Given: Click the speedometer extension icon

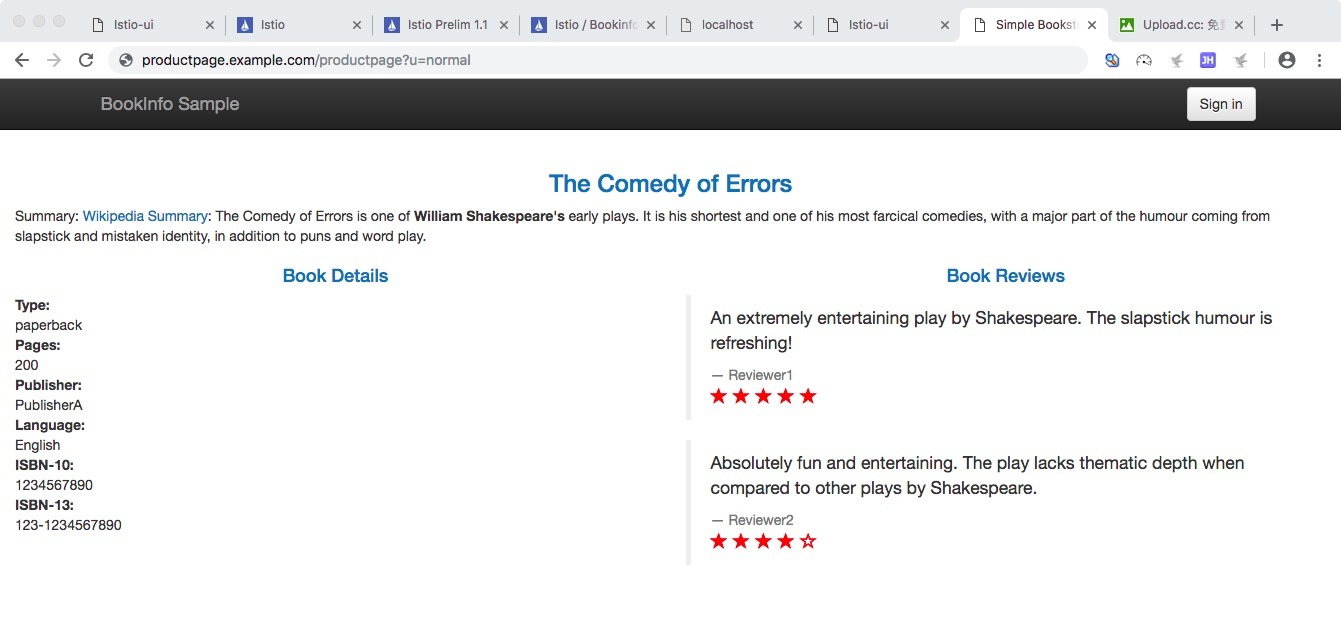Looking at the screenshot, I should (1144, 60).
